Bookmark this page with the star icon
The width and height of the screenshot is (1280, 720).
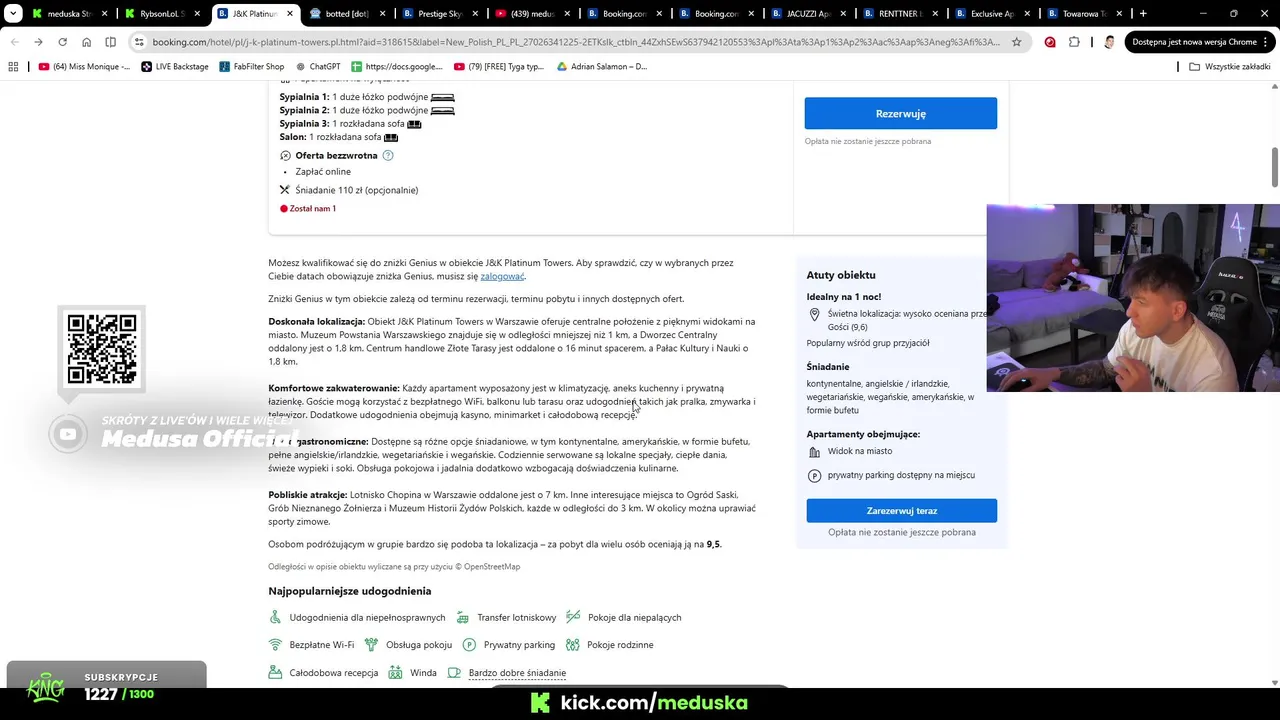pos(1016,42)
